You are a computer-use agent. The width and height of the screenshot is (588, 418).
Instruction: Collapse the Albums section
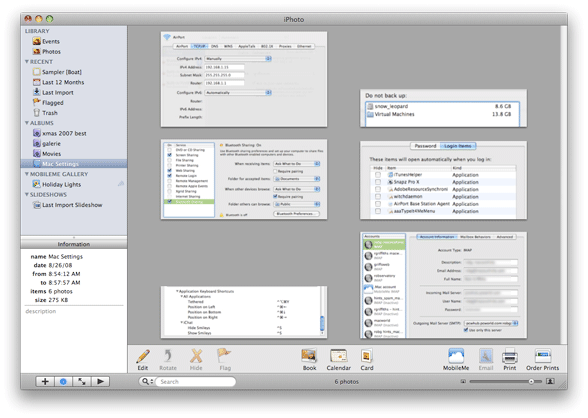[x=27, y=123]
